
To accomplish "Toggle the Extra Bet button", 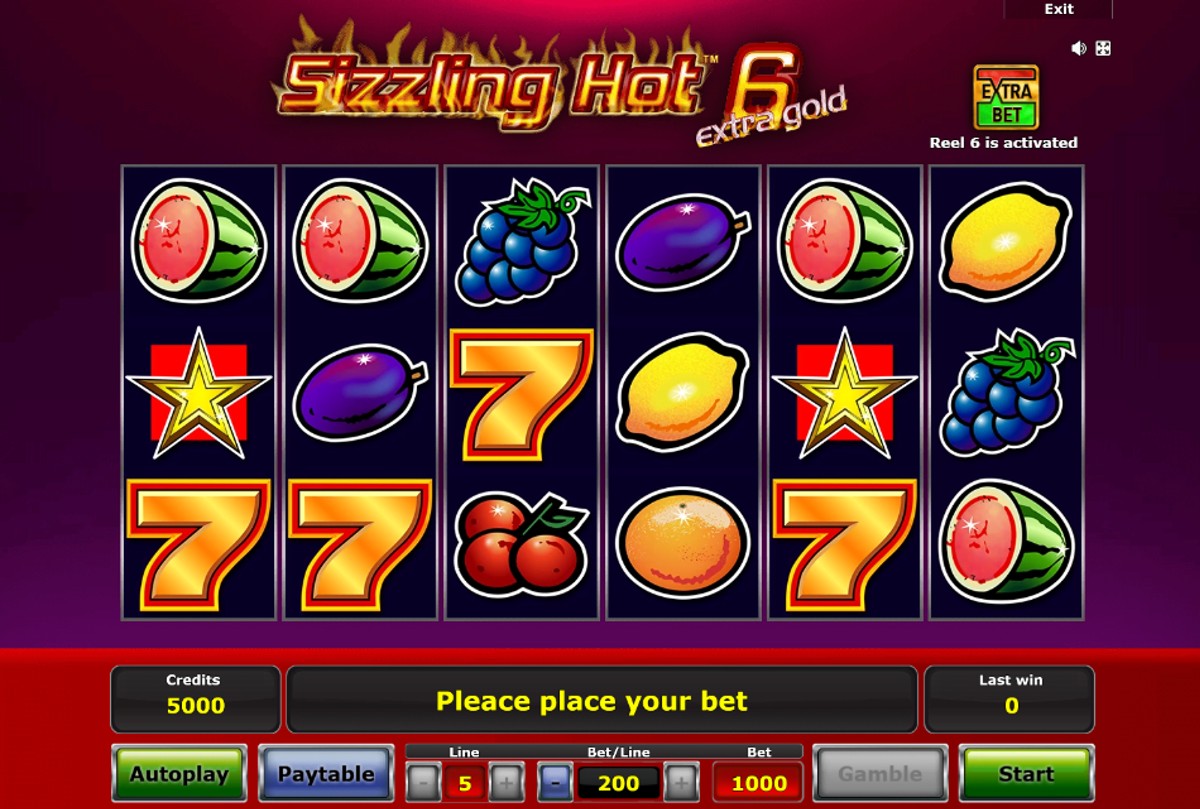I will (x=1006, y=98).
